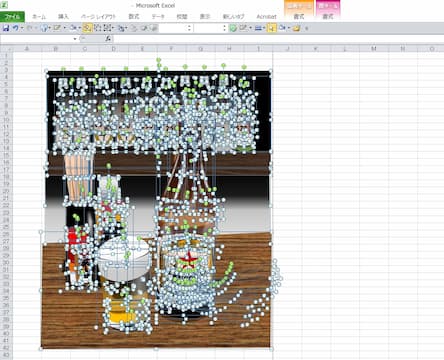Open the Acrobat ribbon tab

click(x=266, y=16)
